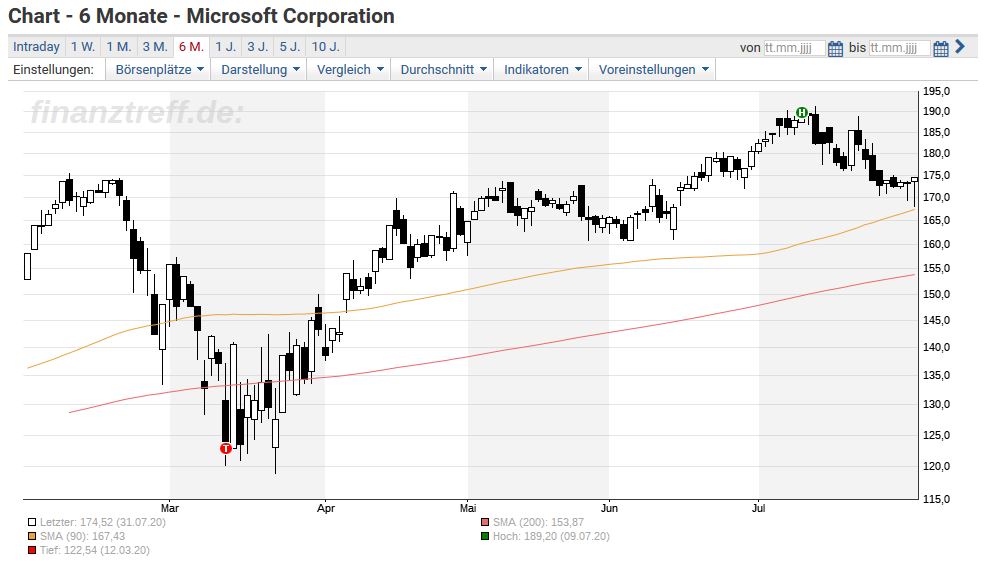990x565 pixels.
Task: Open the 'von' date calendar picker
Action: pos(835,49)
